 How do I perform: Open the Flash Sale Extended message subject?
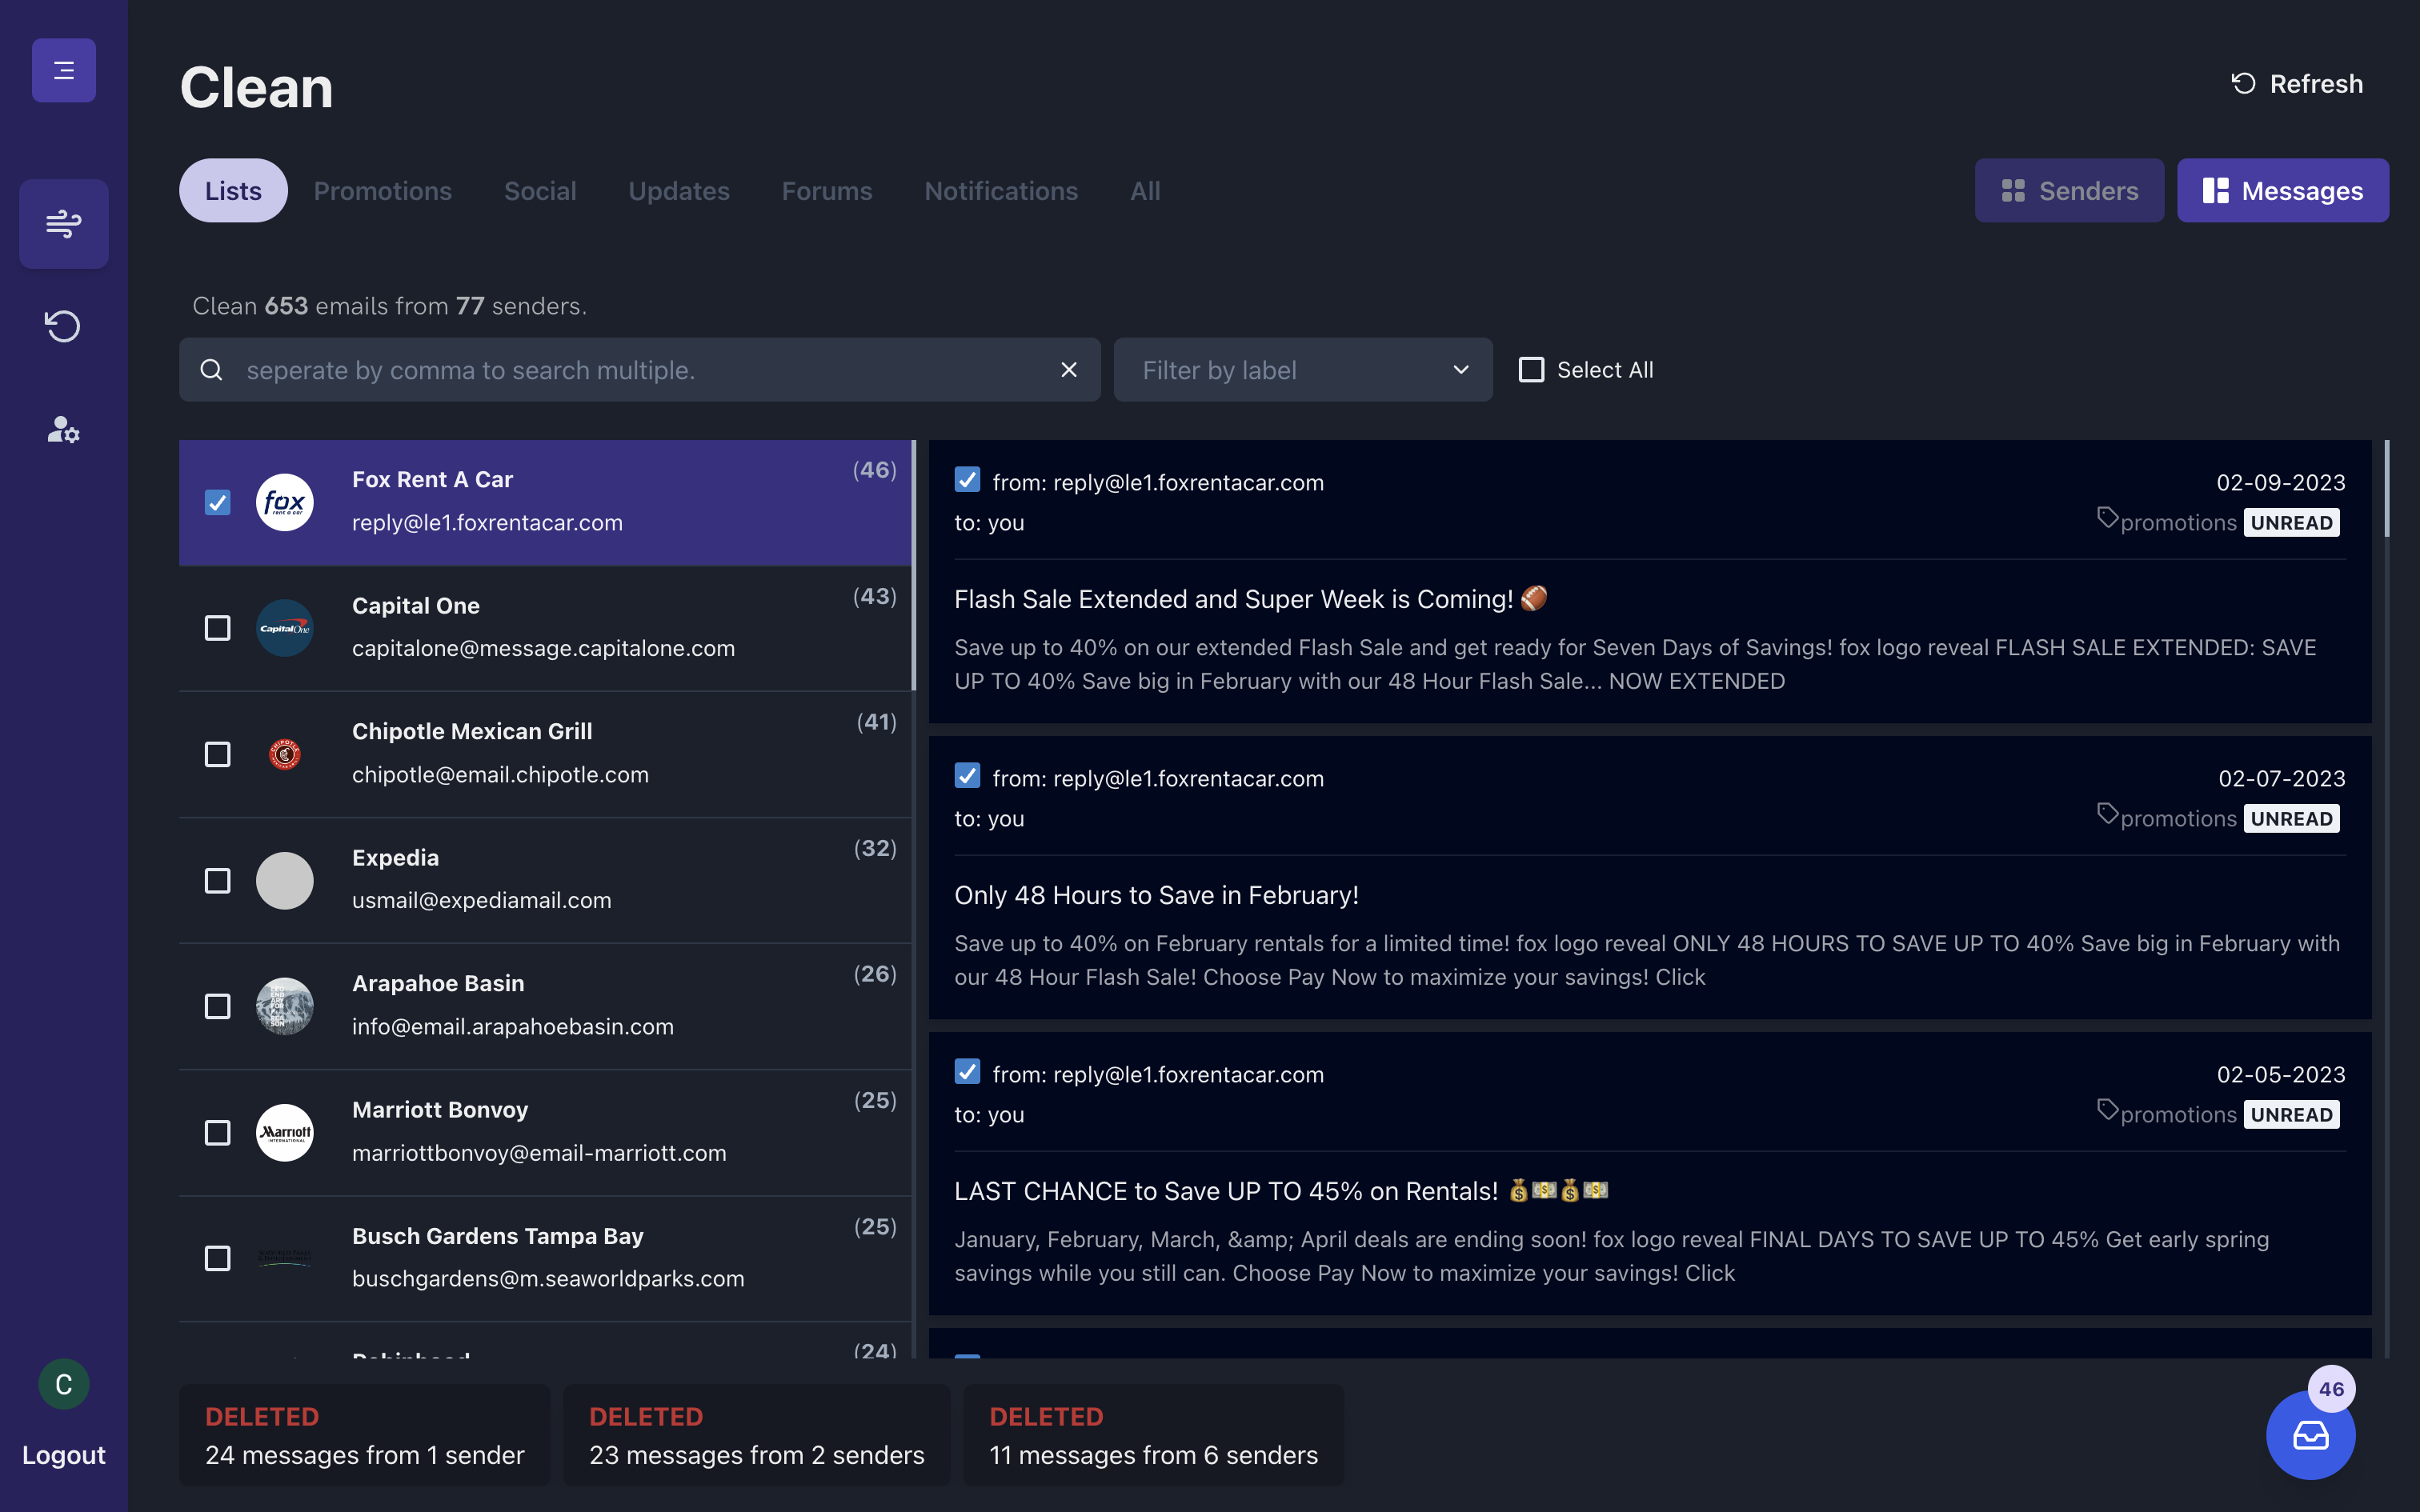click(1251, 599)
